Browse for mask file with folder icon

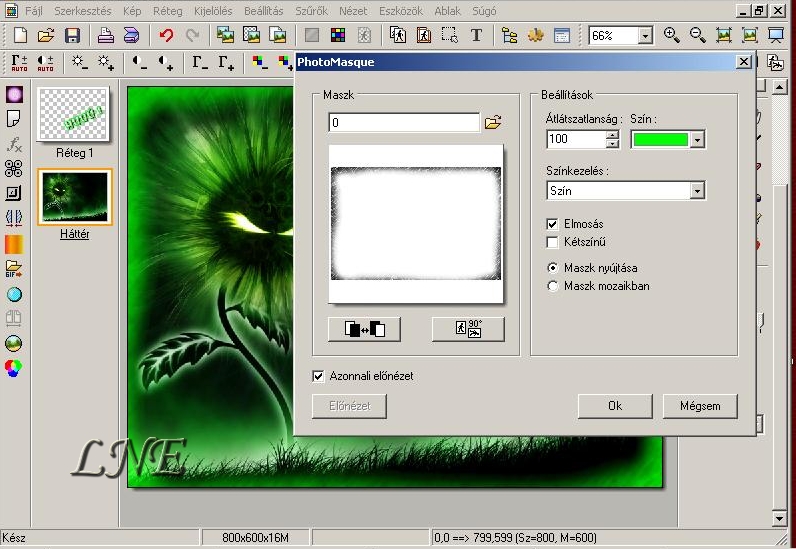[x=493, y=122]
